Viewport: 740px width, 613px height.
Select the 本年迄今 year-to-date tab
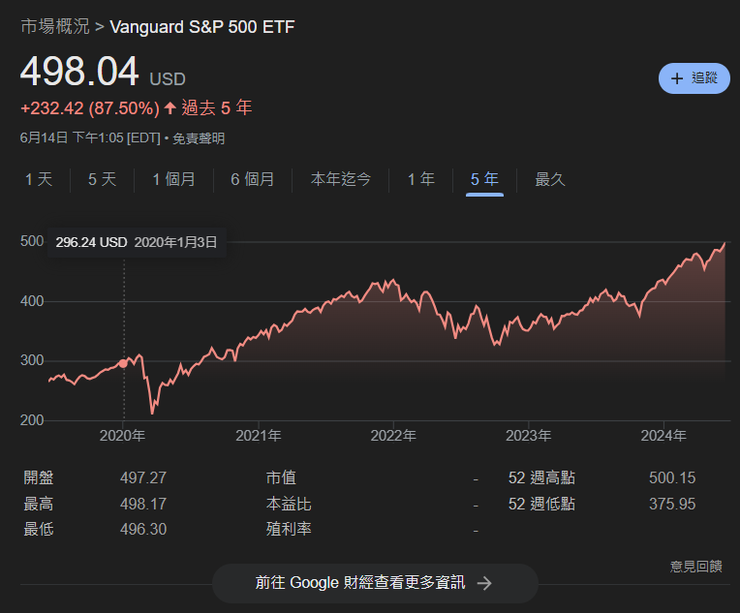tap(341, 179)
